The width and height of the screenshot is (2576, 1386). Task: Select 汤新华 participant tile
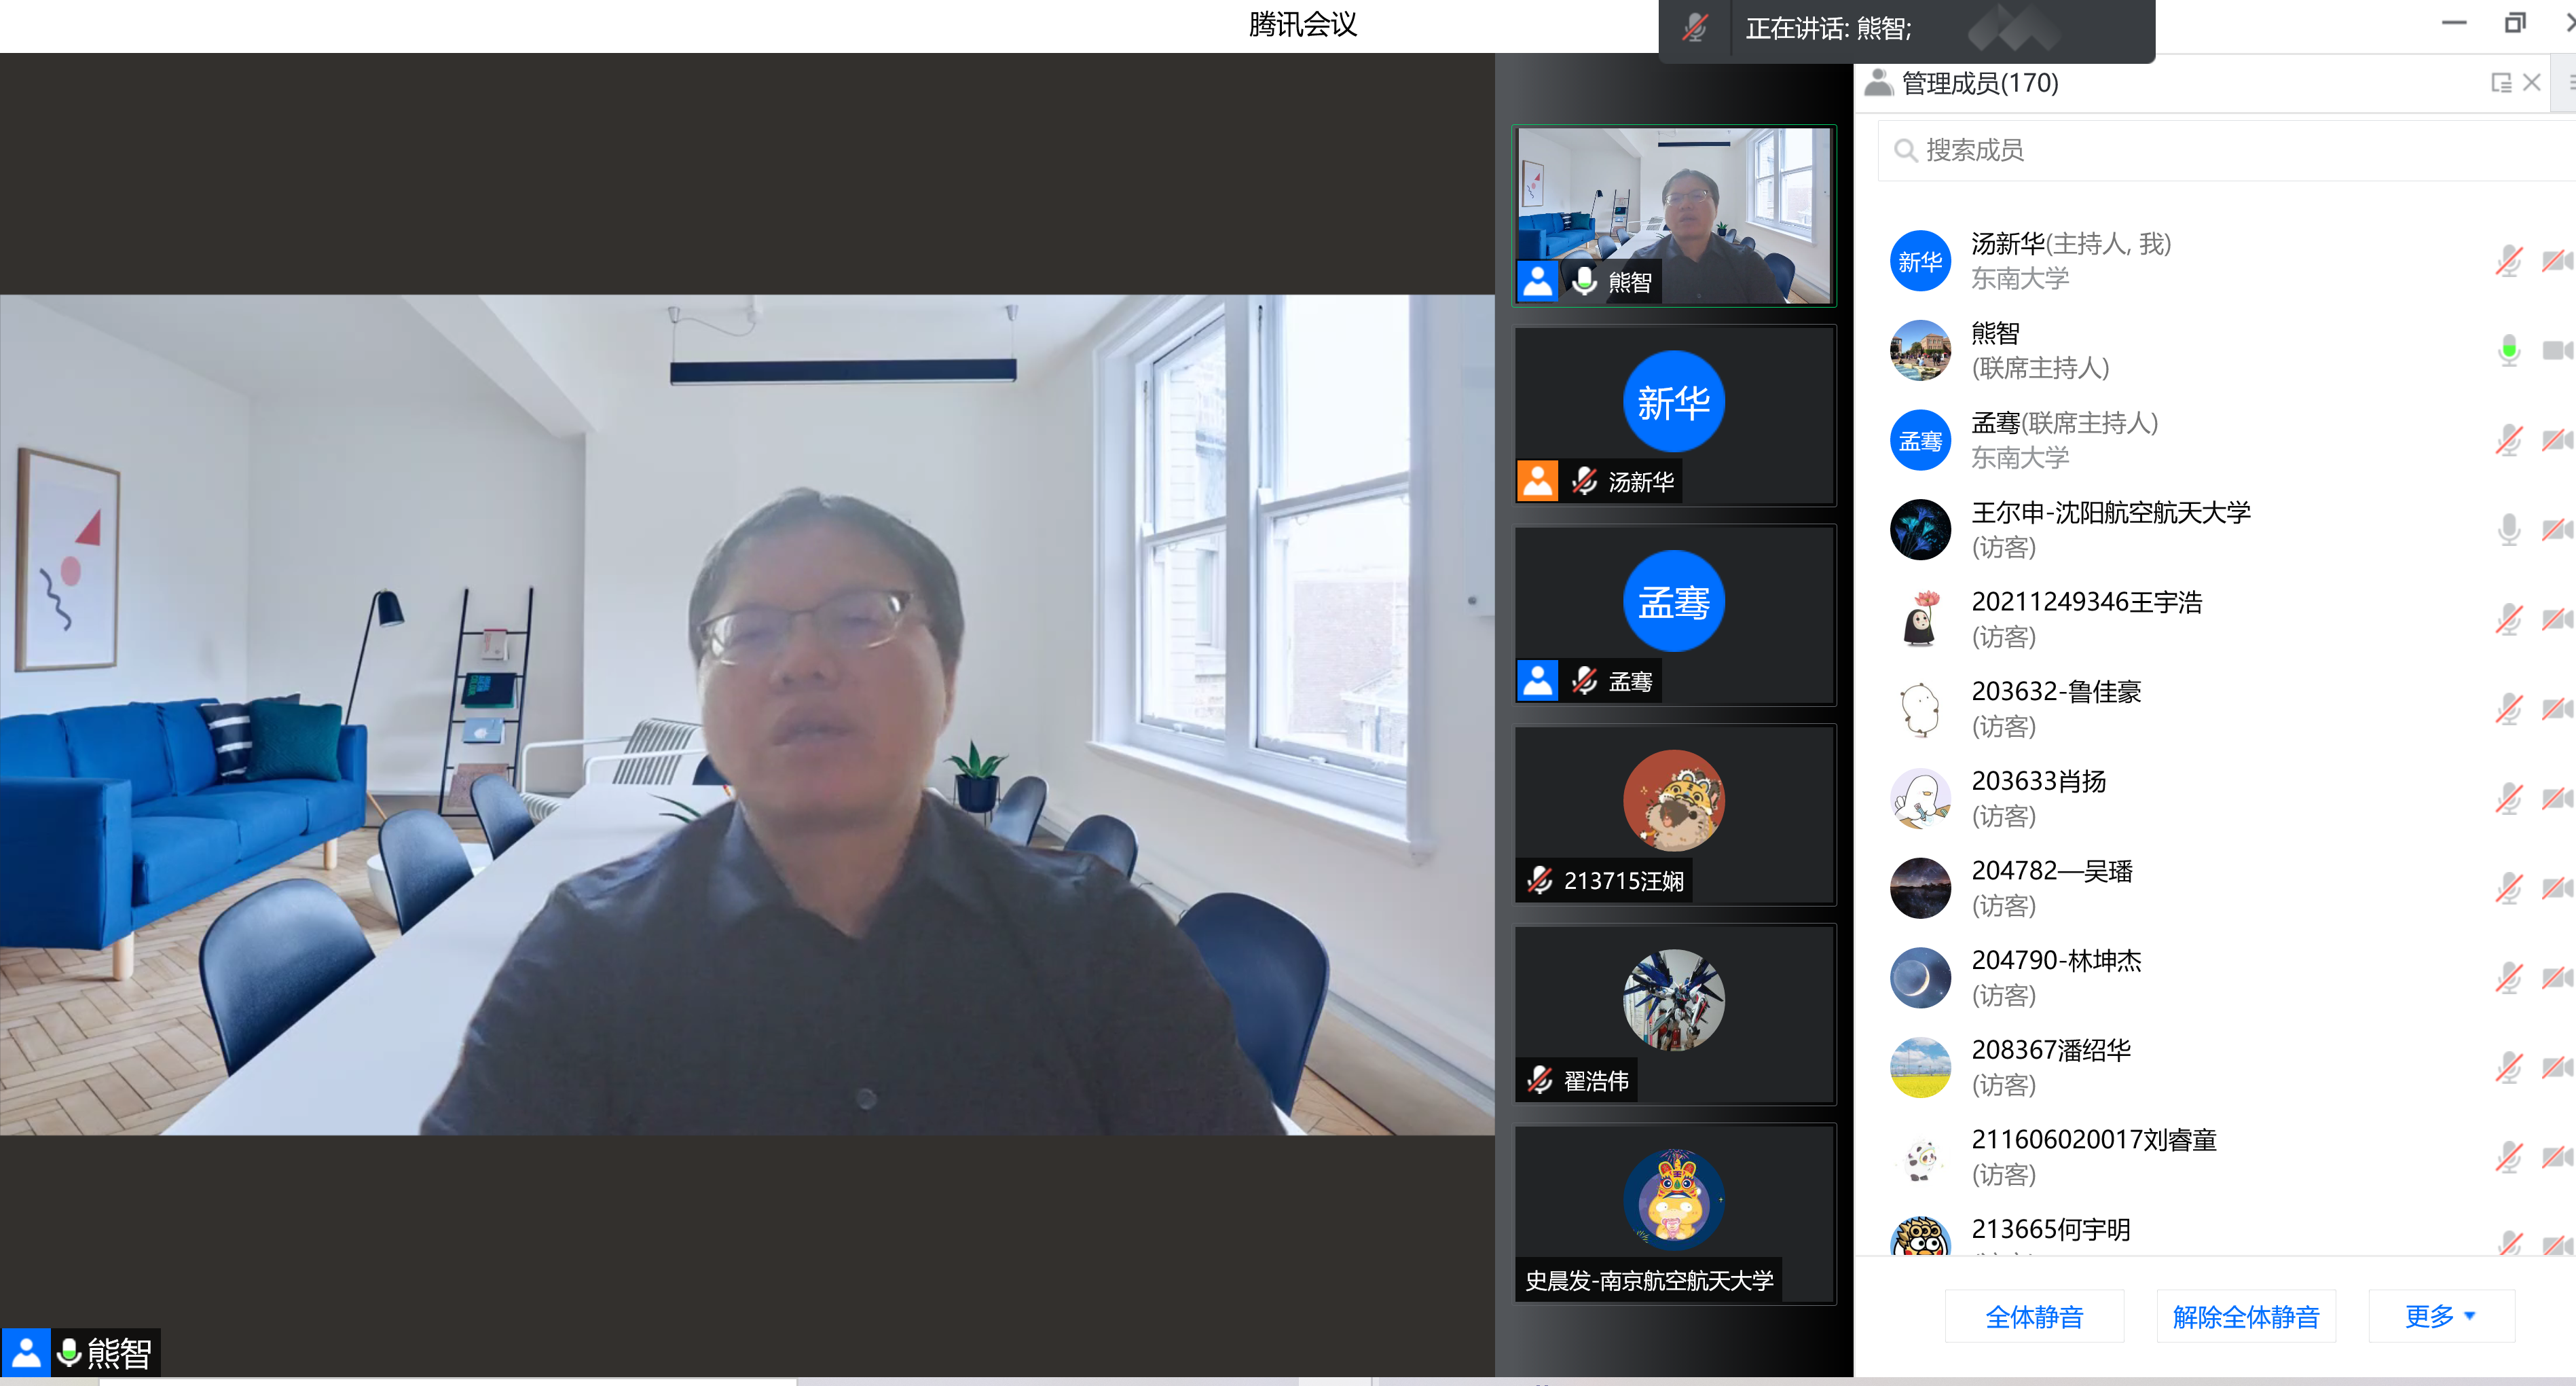click(x=1674, y=415)
